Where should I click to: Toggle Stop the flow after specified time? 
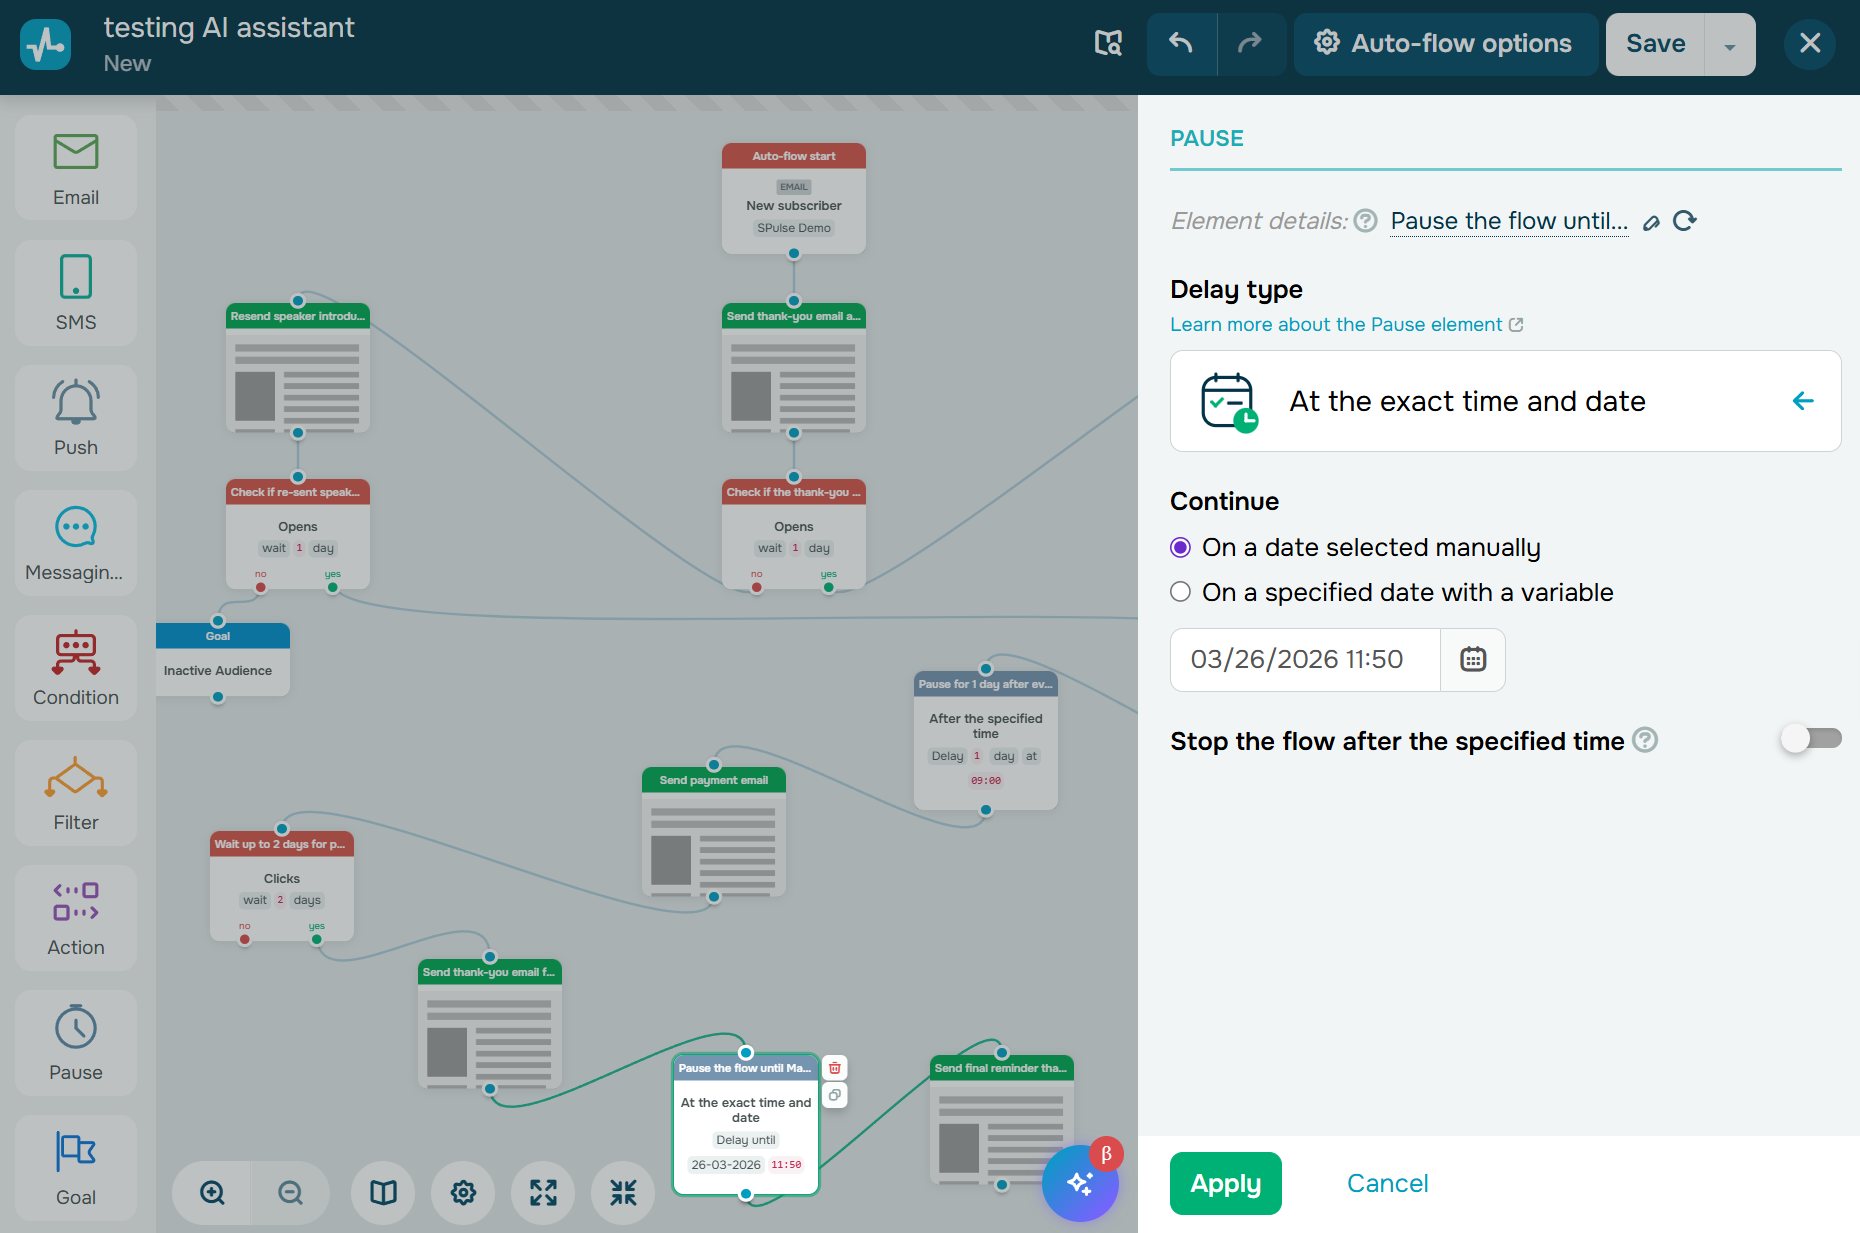point(1811,739)
